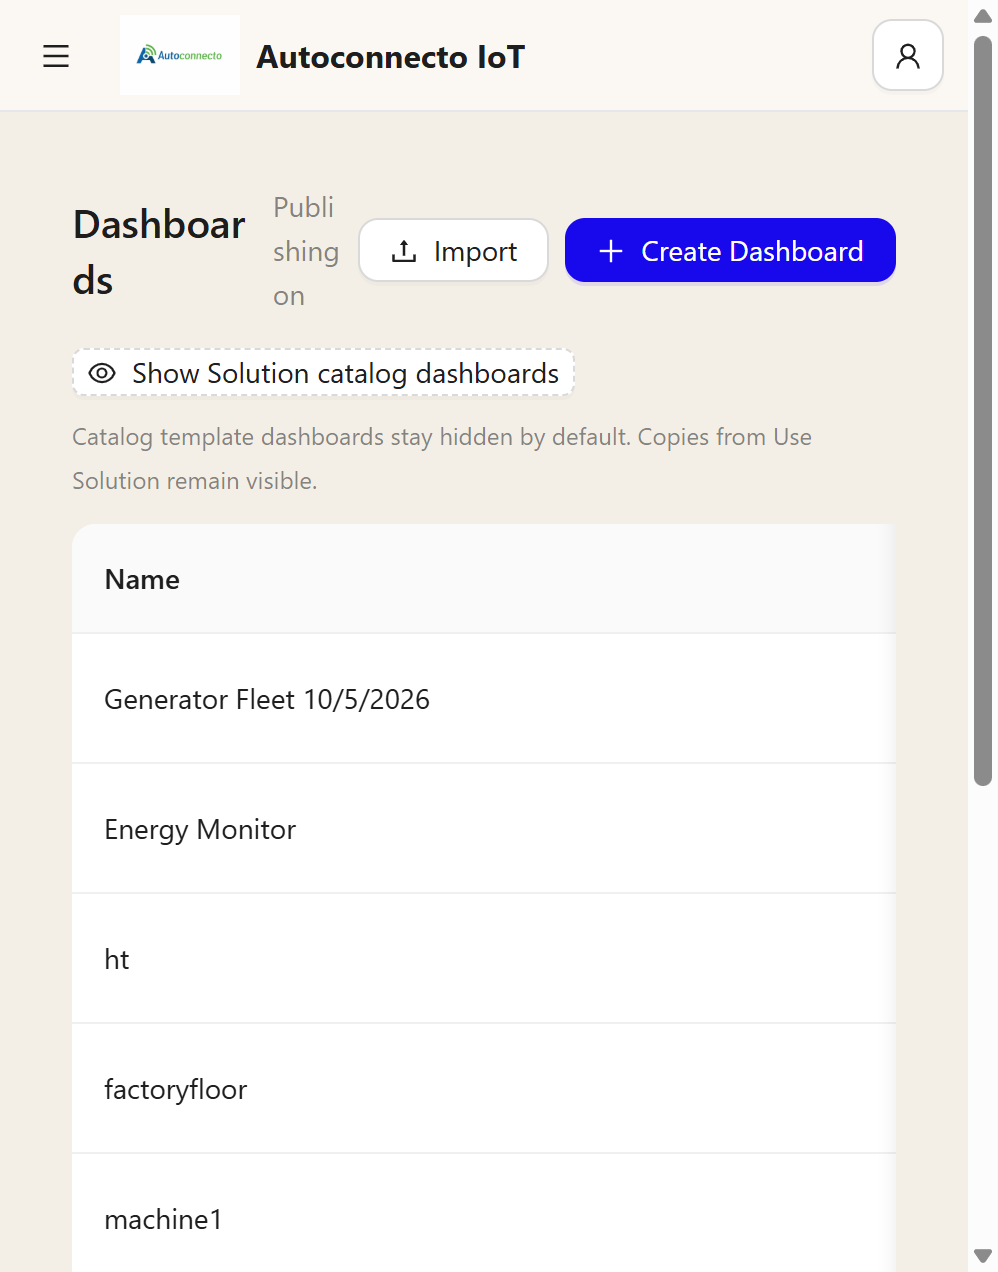Open the user profile icon button

point(908,55)
